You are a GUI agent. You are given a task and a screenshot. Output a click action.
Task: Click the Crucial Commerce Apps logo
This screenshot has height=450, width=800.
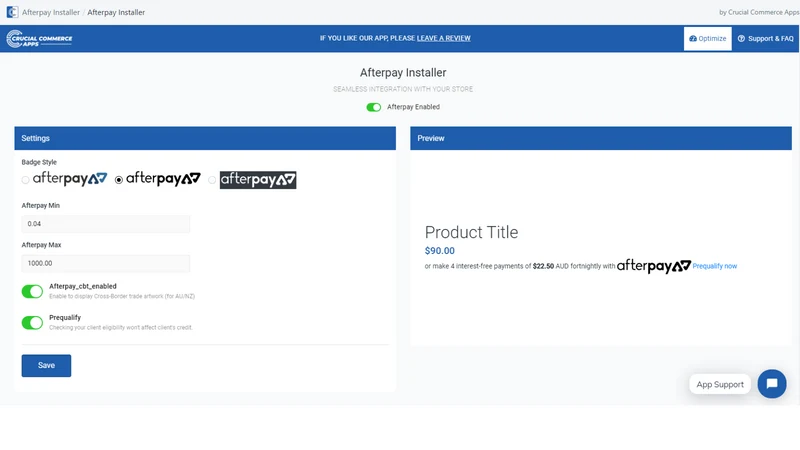39,39
